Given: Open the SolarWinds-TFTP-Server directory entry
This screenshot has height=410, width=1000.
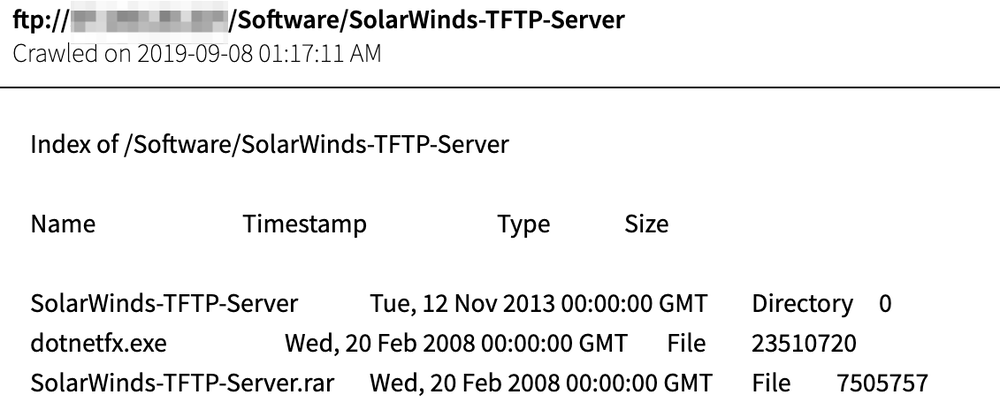Looking at the screenshot, I should (164, 304).
